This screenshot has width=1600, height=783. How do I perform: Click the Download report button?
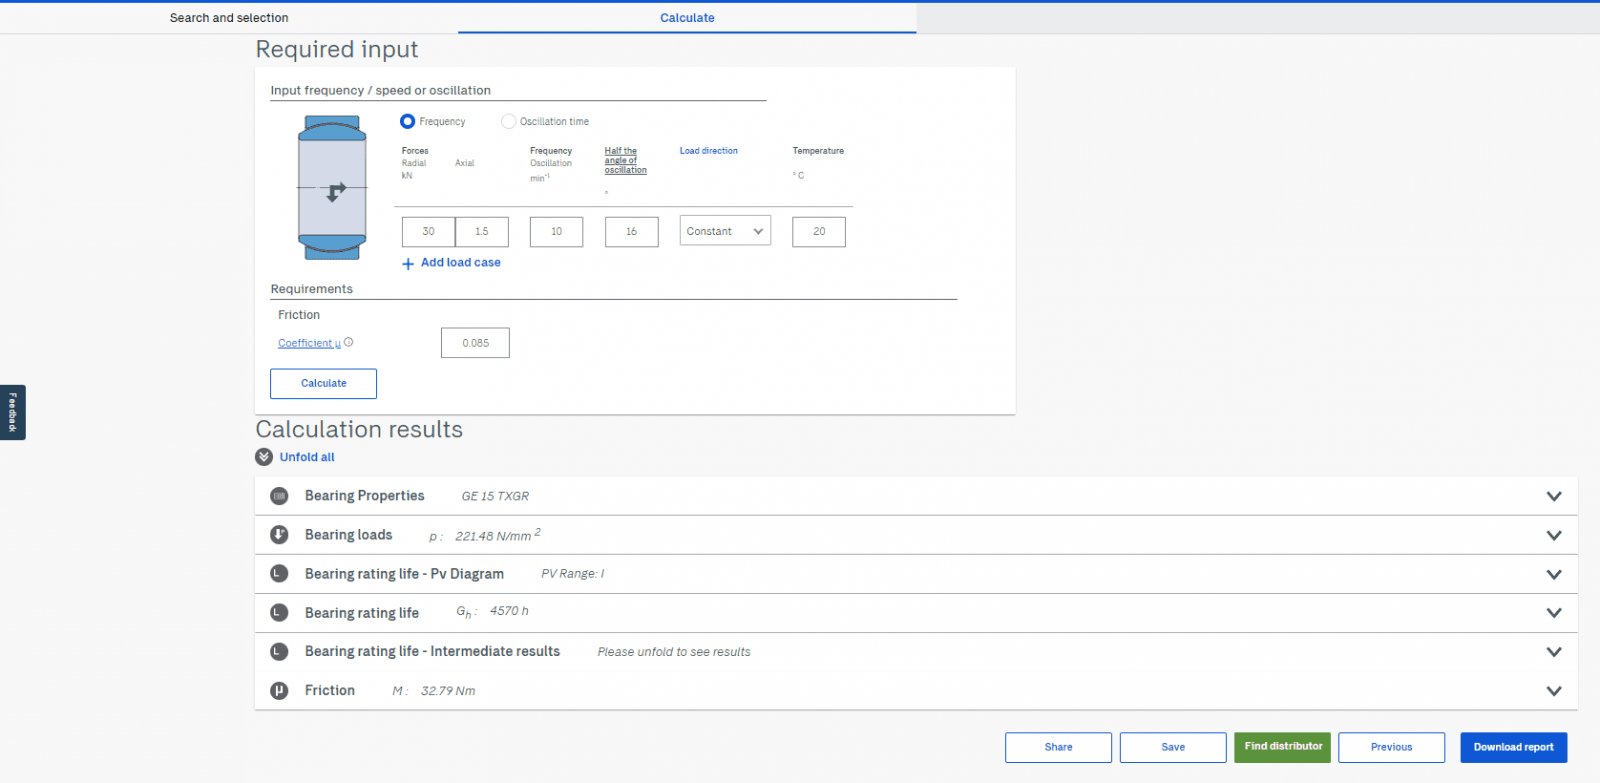(x=1513, y=747)
